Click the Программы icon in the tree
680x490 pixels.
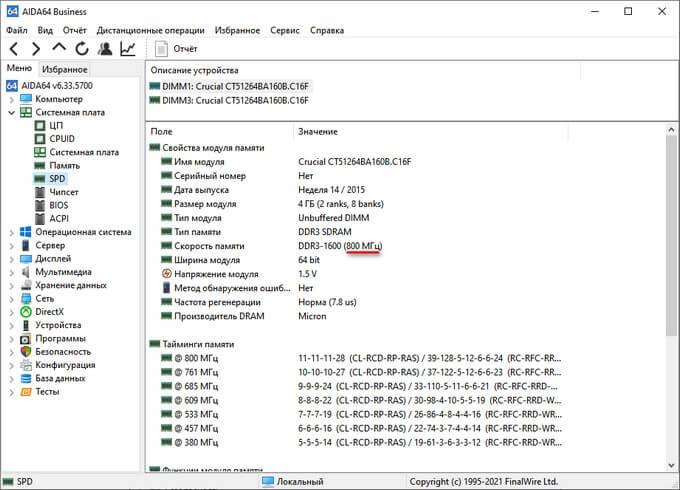coord(26,339)
